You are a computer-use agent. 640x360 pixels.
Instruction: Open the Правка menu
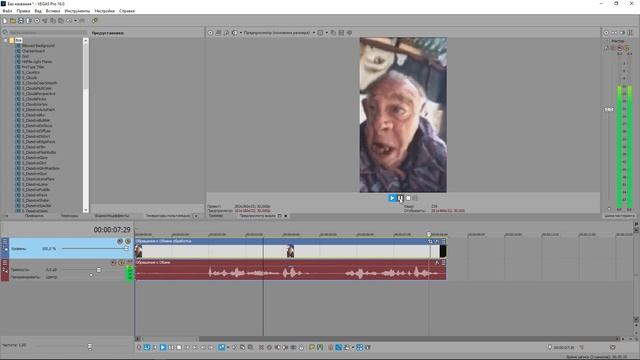pyautogui.click(x=23, y=11)
